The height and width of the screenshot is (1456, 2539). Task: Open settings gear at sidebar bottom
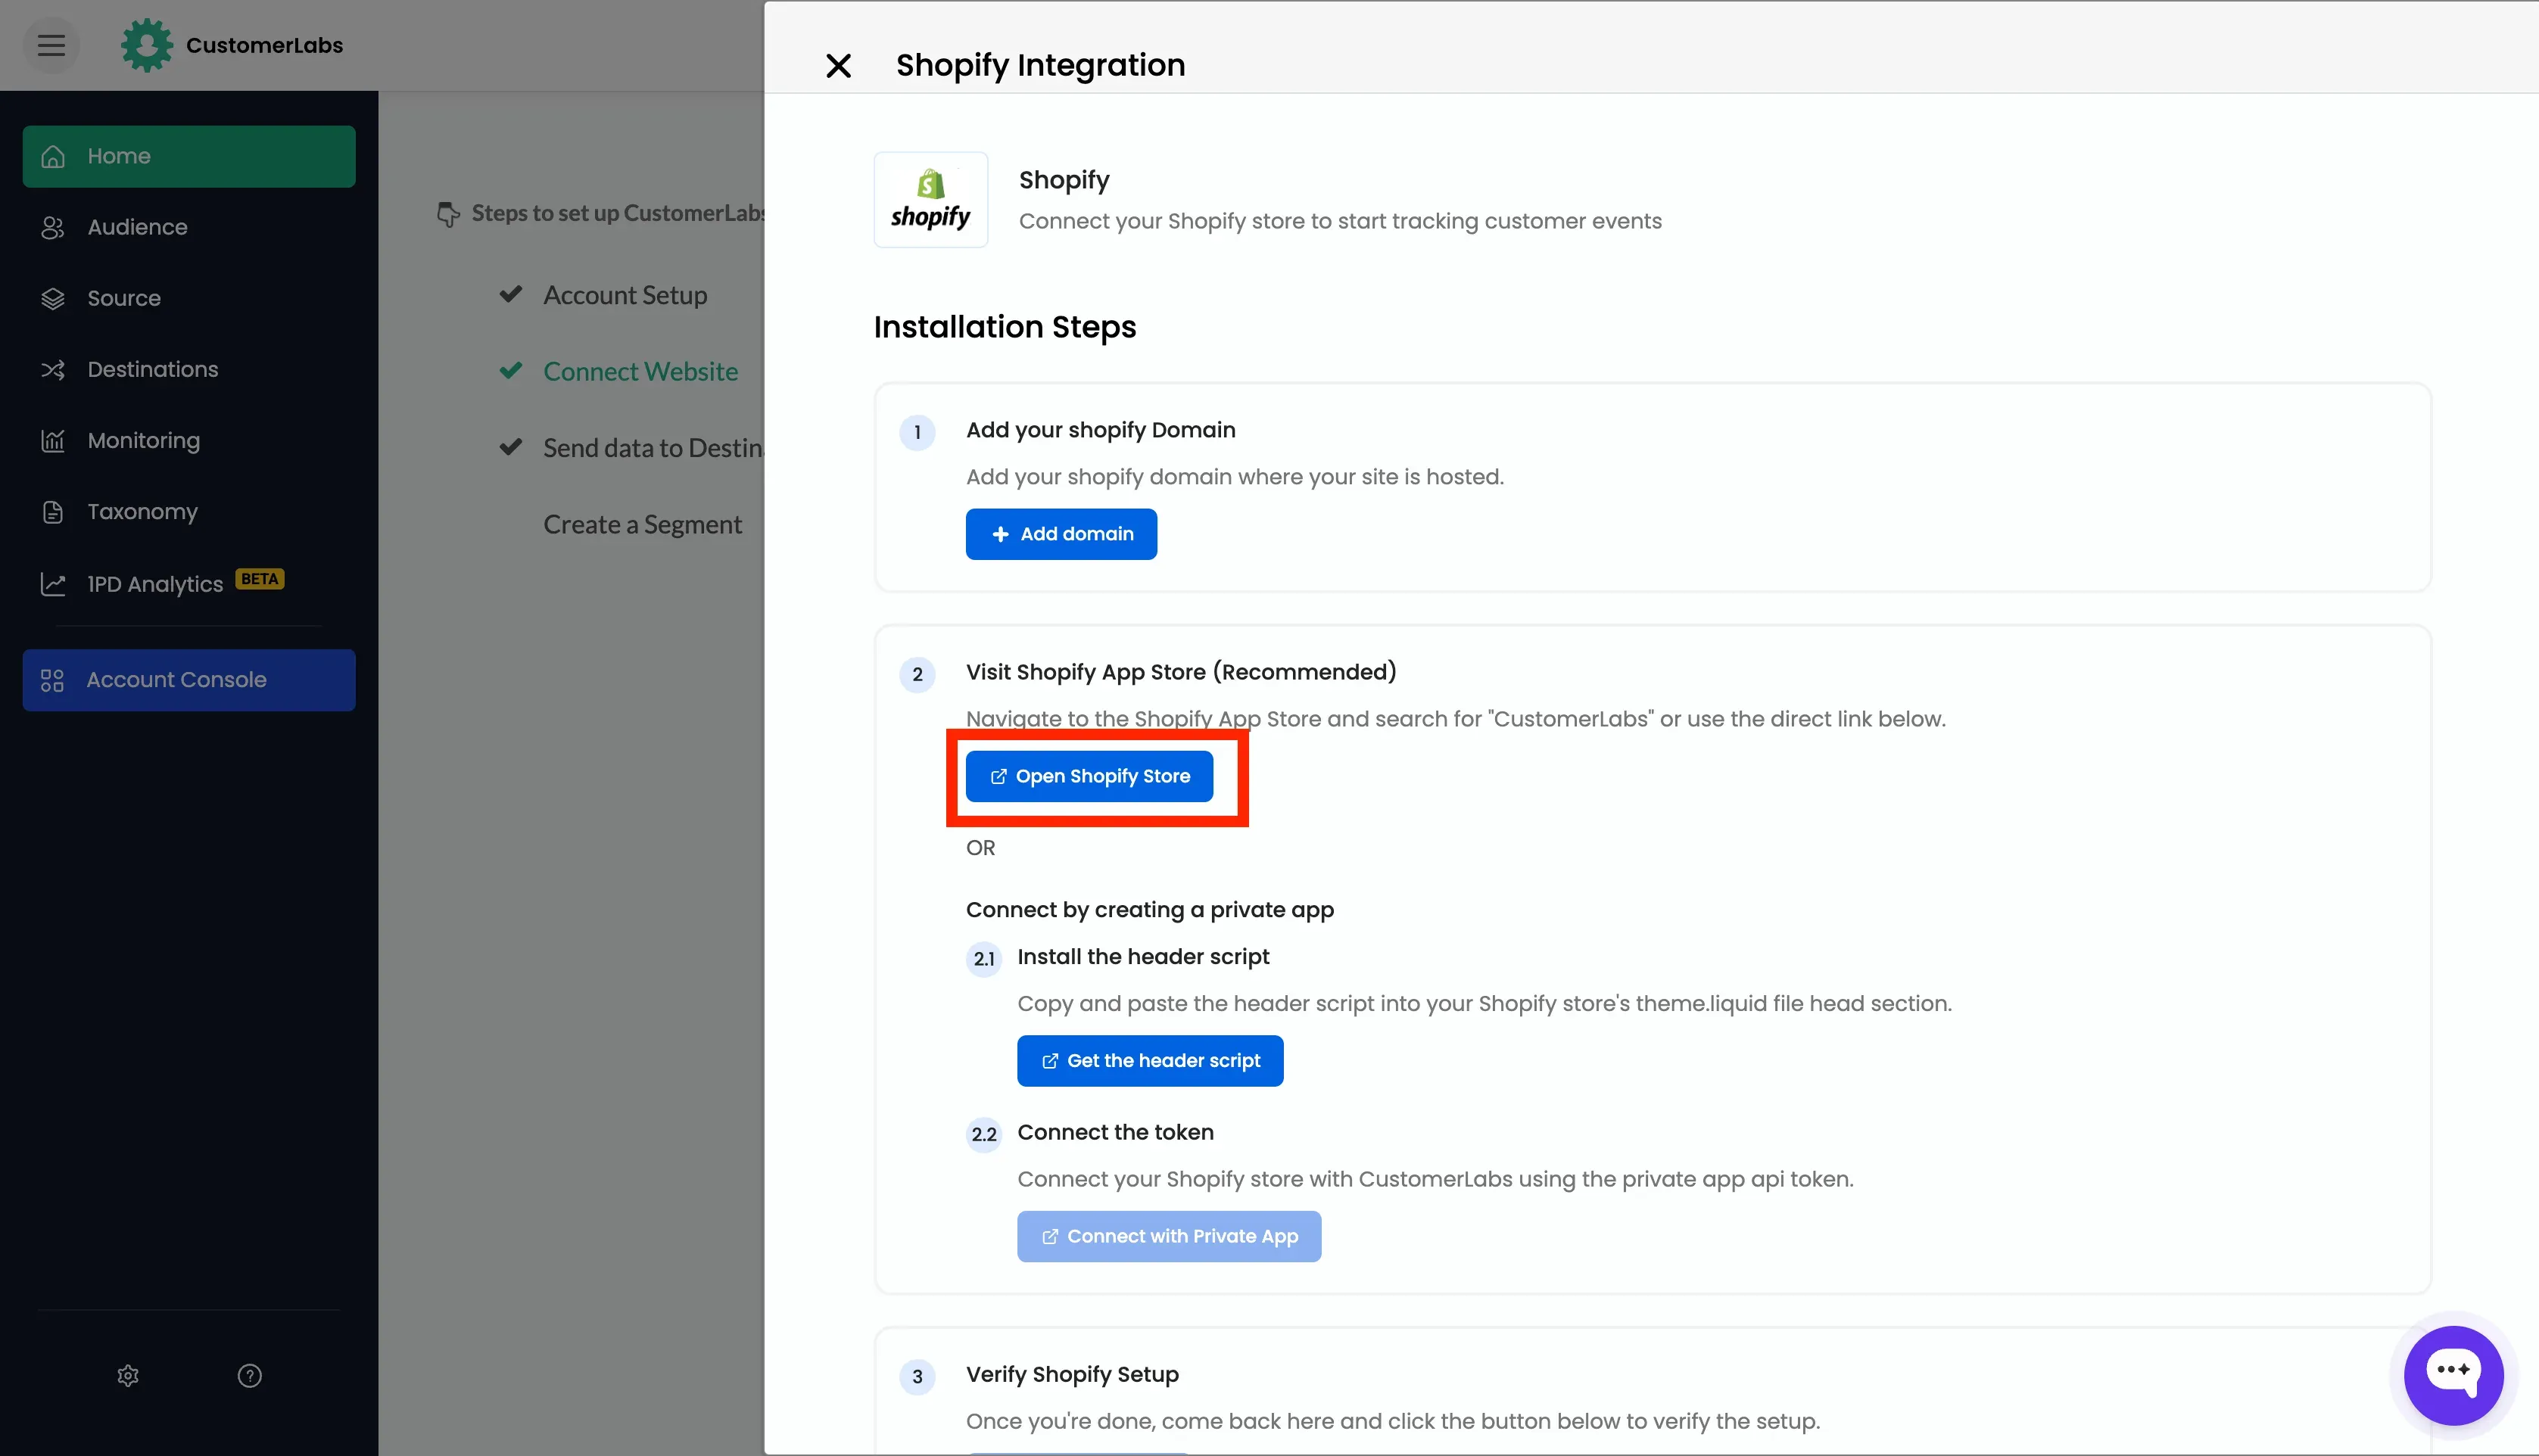[x=128, y=1375]
